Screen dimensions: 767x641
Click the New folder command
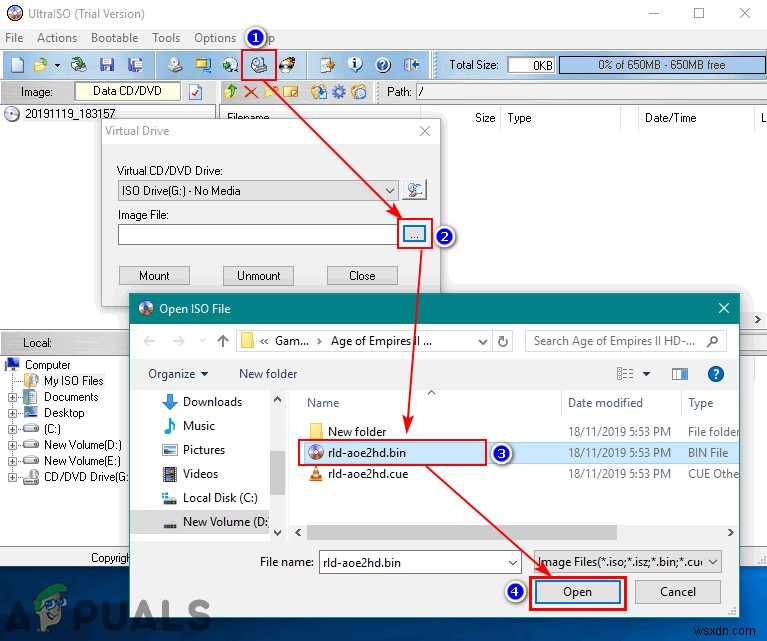tap(268, 374)
